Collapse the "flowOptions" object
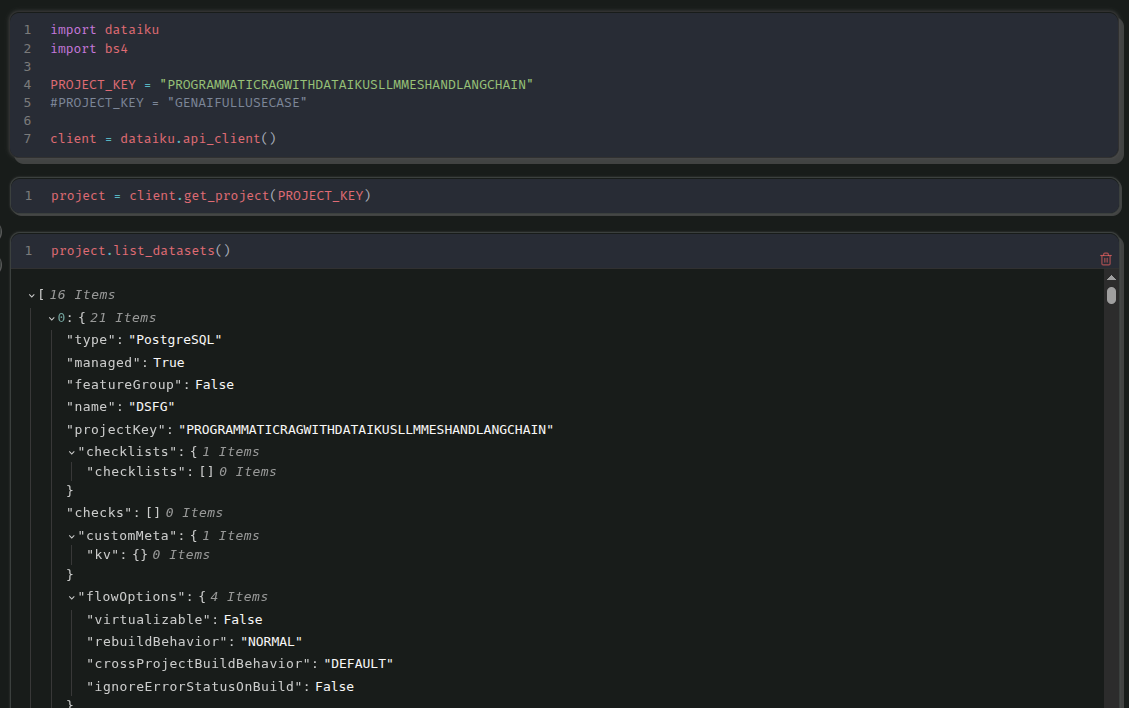Screen dimensions: 1129x708 (71, 598)
